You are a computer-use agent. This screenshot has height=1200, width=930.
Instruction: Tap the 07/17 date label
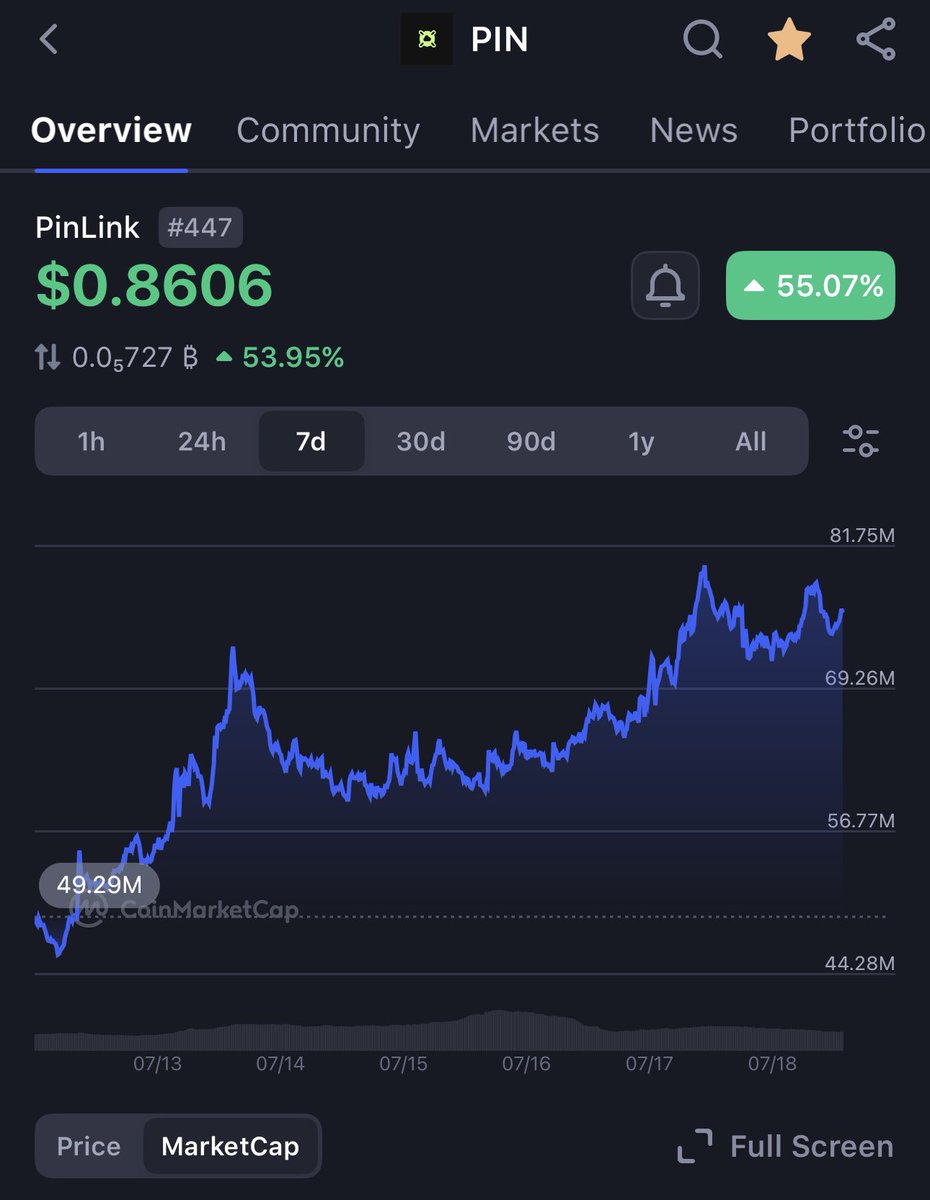(650, 1063)
